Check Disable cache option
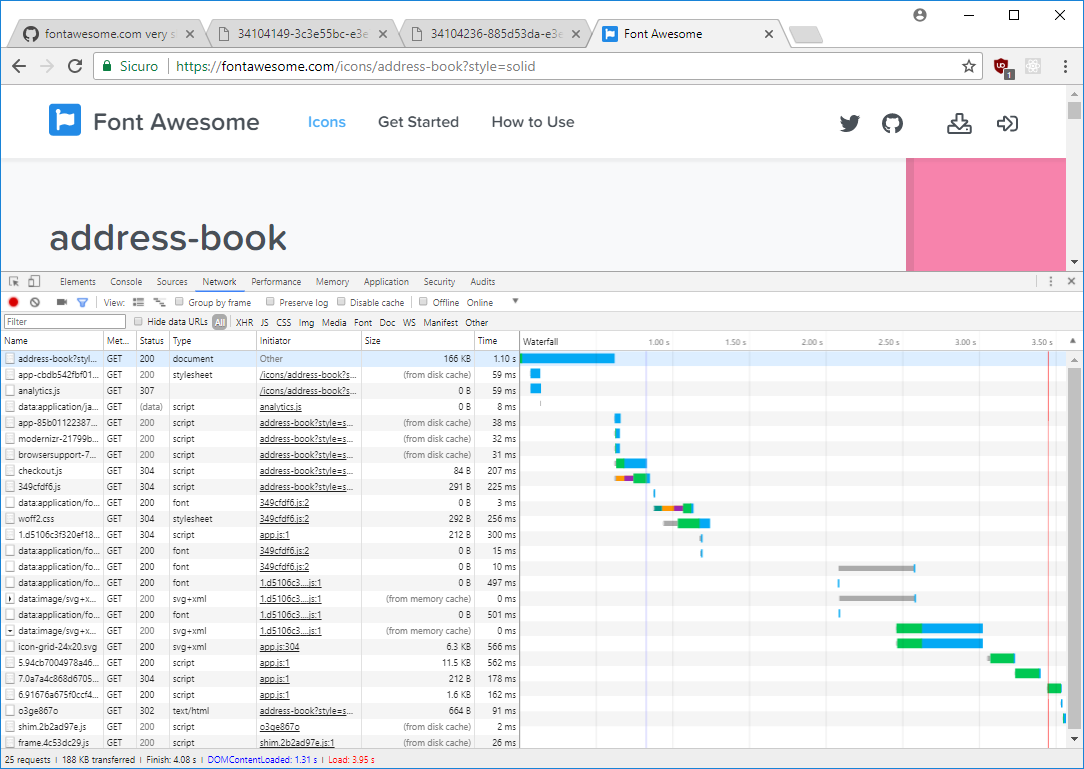 coord(341,302)
